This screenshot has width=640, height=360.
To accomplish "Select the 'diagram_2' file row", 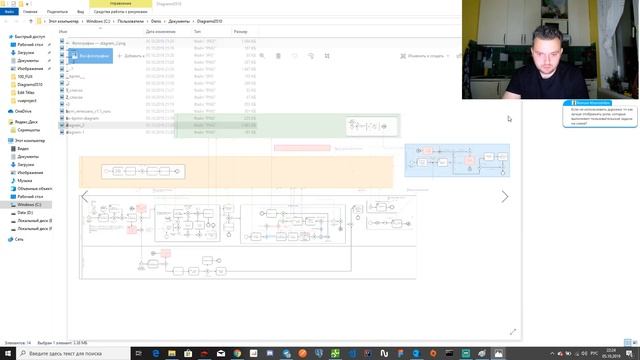I will pos(158,125).
